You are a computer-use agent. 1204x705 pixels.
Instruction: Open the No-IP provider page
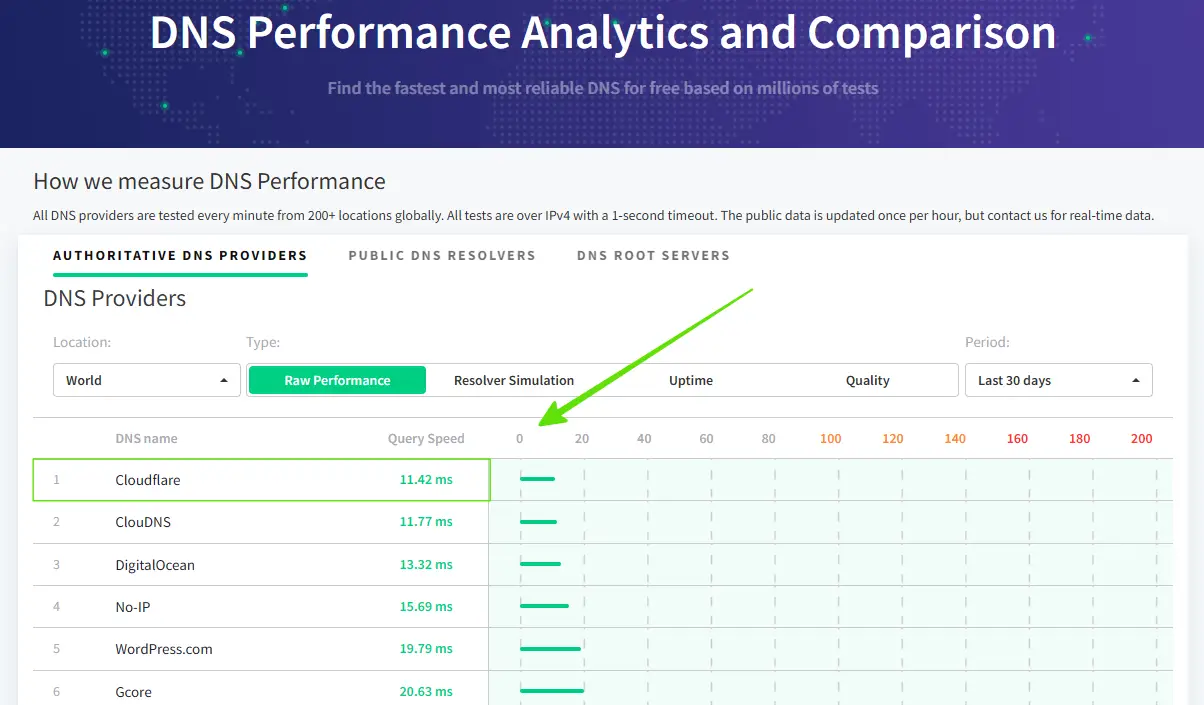click(133, 607)
